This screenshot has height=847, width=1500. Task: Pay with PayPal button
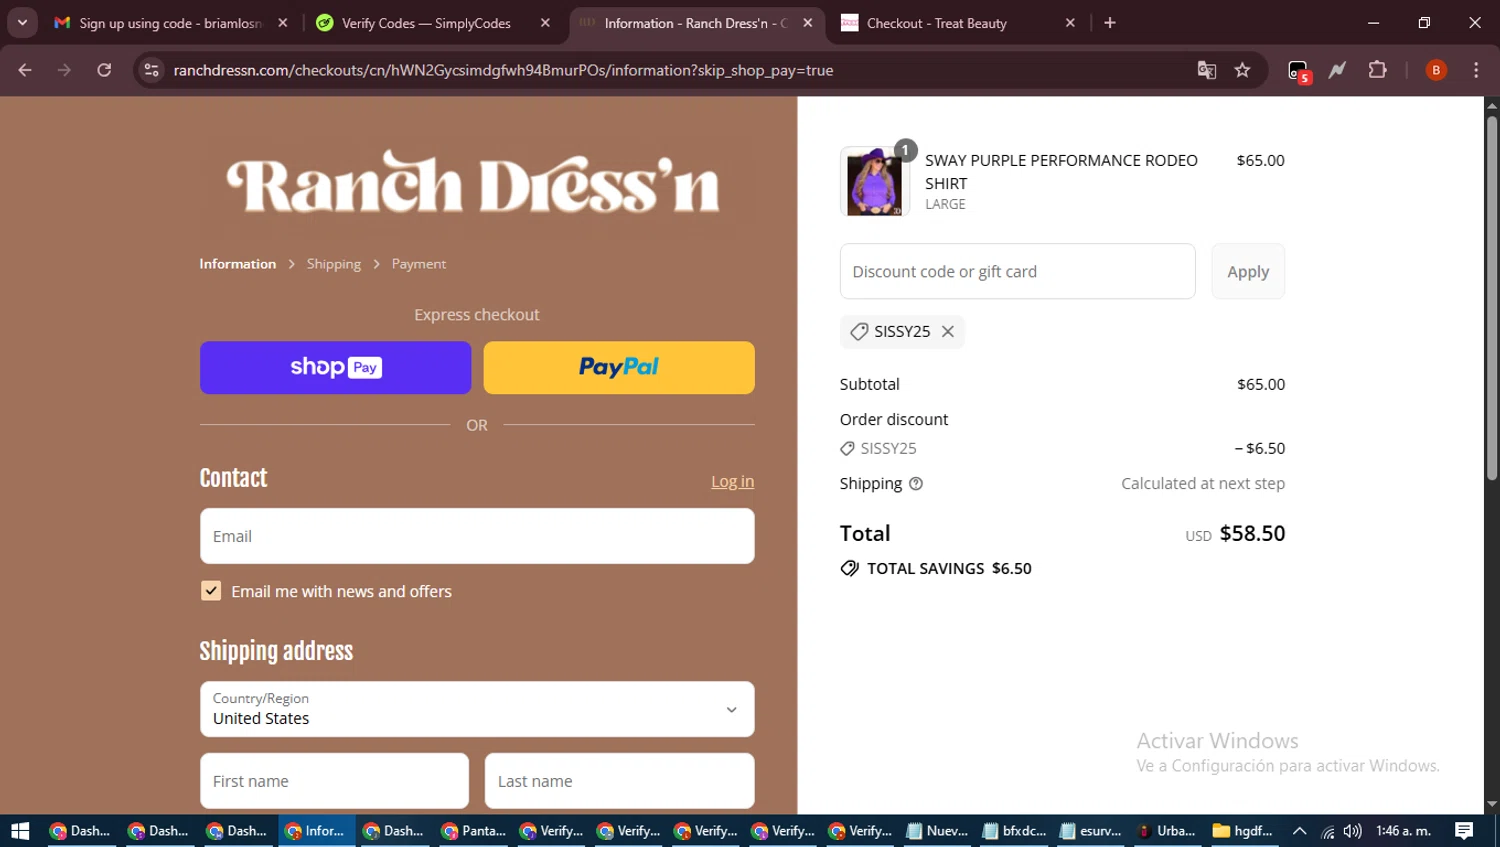point(619,368)
